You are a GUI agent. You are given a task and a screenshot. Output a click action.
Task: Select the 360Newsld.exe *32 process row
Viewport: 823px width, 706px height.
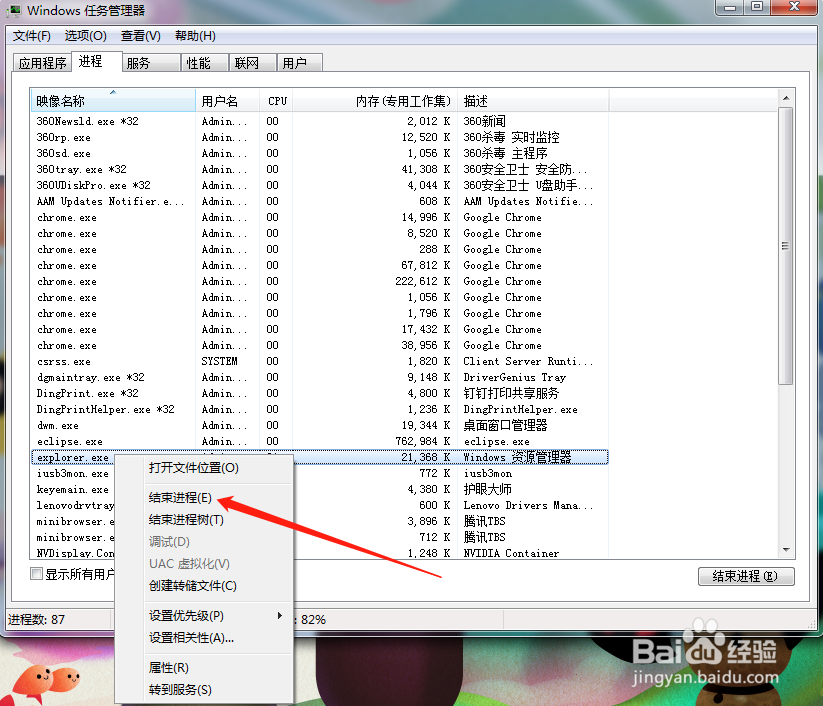(x=320, y=121)
